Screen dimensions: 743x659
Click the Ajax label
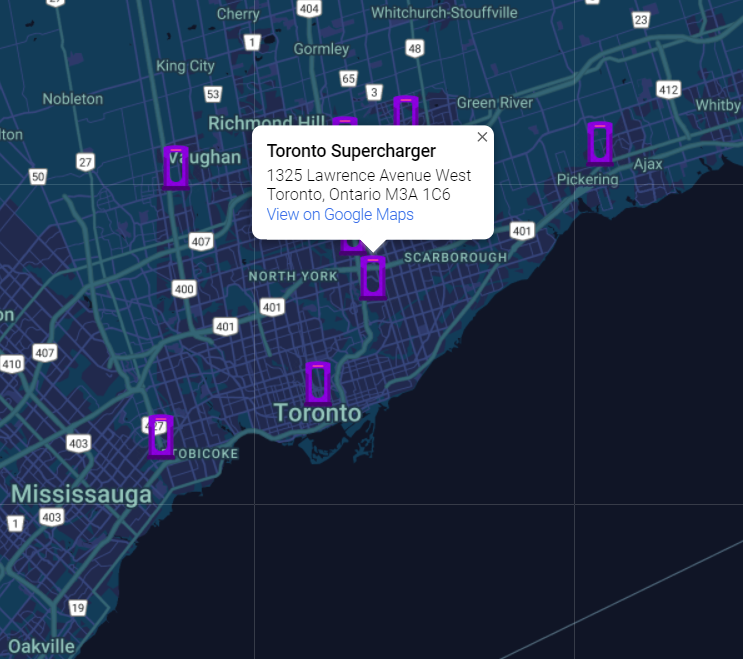tap(648, 164)
